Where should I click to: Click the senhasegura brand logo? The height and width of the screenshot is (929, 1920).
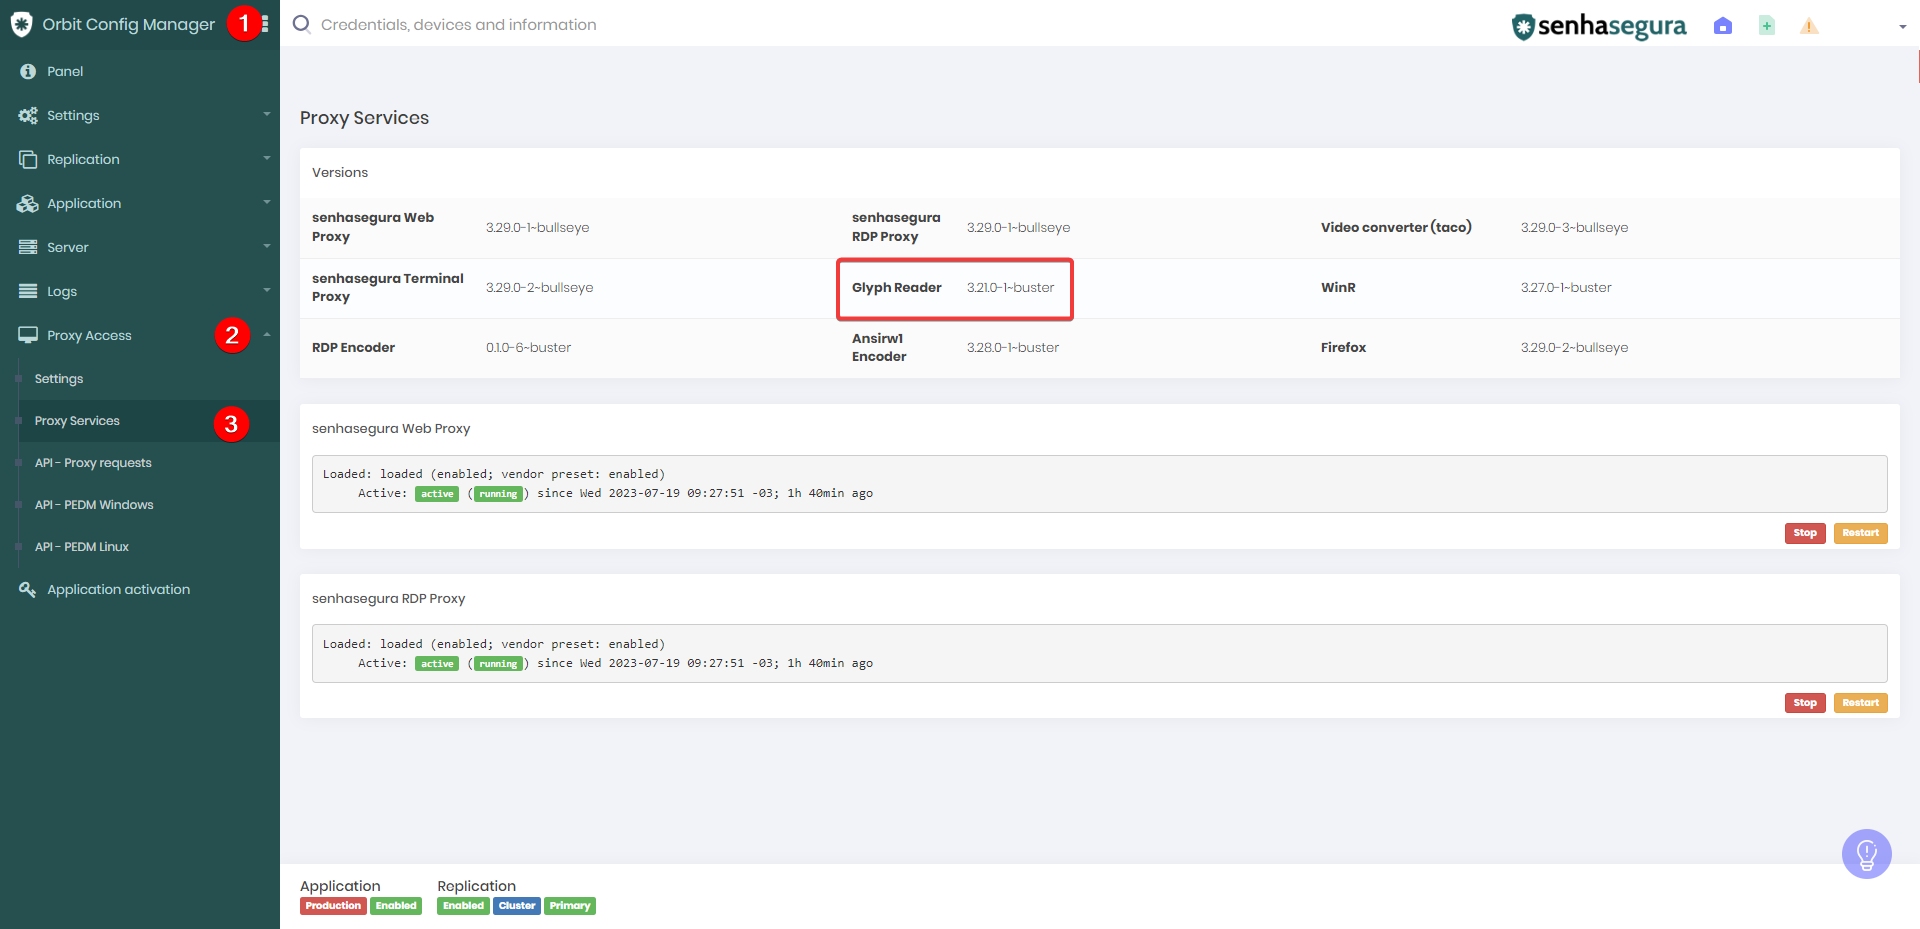[1599, 27]
